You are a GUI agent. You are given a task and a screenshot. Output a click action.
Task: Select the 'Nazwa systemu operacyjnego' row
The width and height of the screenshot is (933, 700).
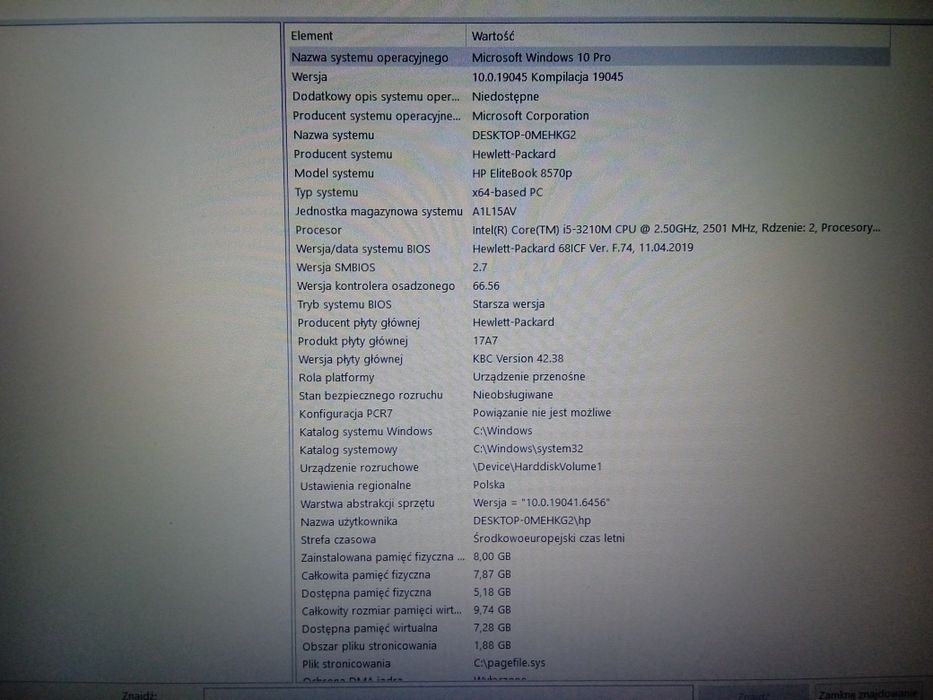(588, 58)
